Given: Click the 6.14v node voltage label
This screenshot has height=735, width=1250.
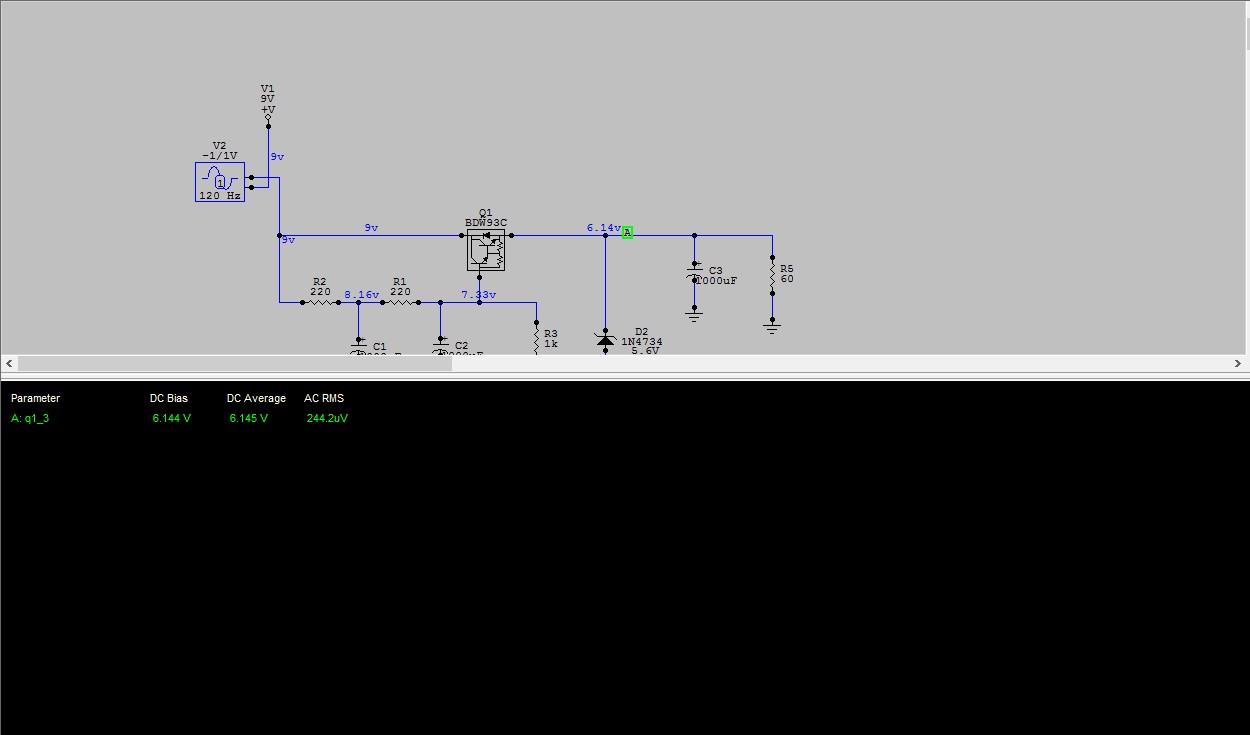Looking at the screenshot, I should pos(604,228).
